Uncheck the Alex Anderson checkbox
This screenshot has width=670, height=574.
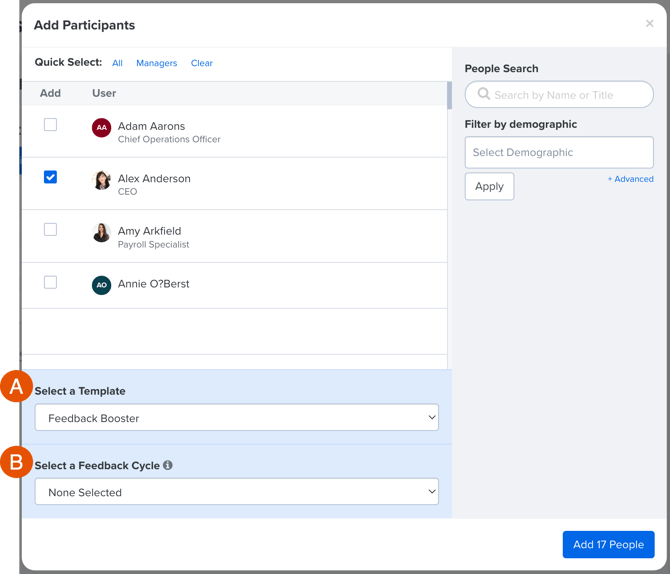click(50, 177)
